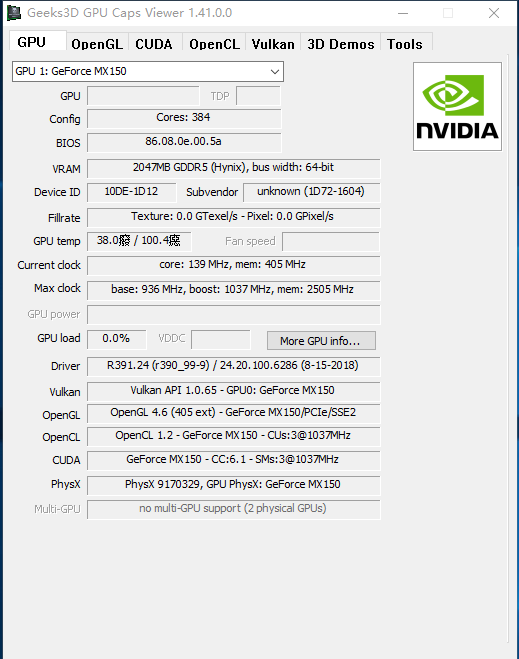Close the GPU Caps Viewer window

click(x=494, y=13)
